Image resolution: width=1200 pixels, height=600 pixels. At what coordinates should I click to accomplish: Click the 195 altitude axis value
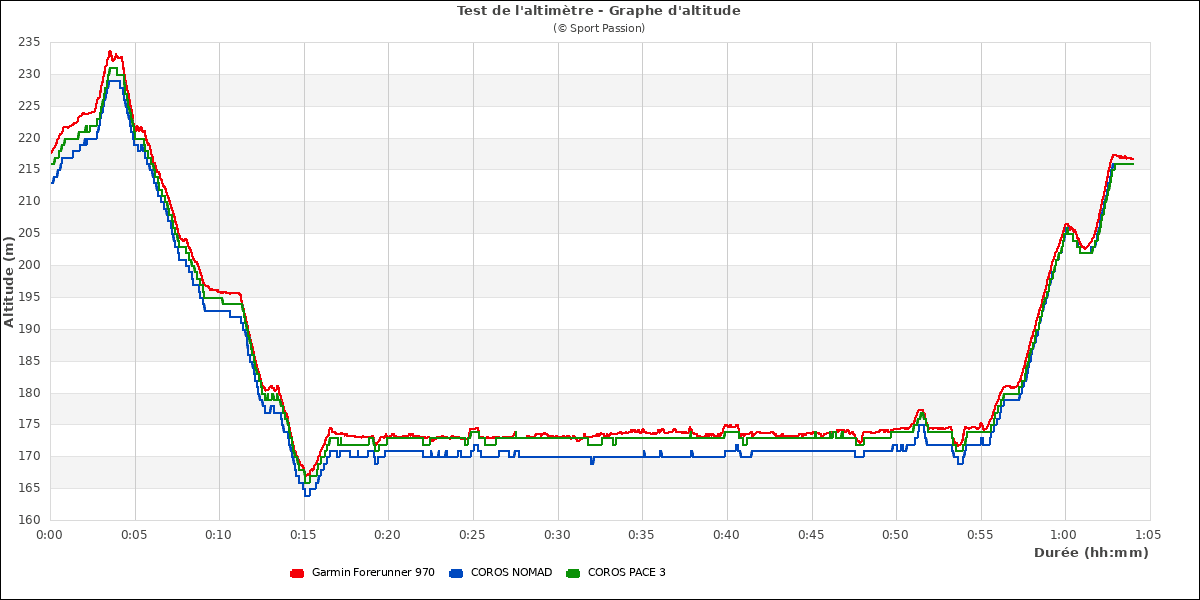[x=29, y=297]
